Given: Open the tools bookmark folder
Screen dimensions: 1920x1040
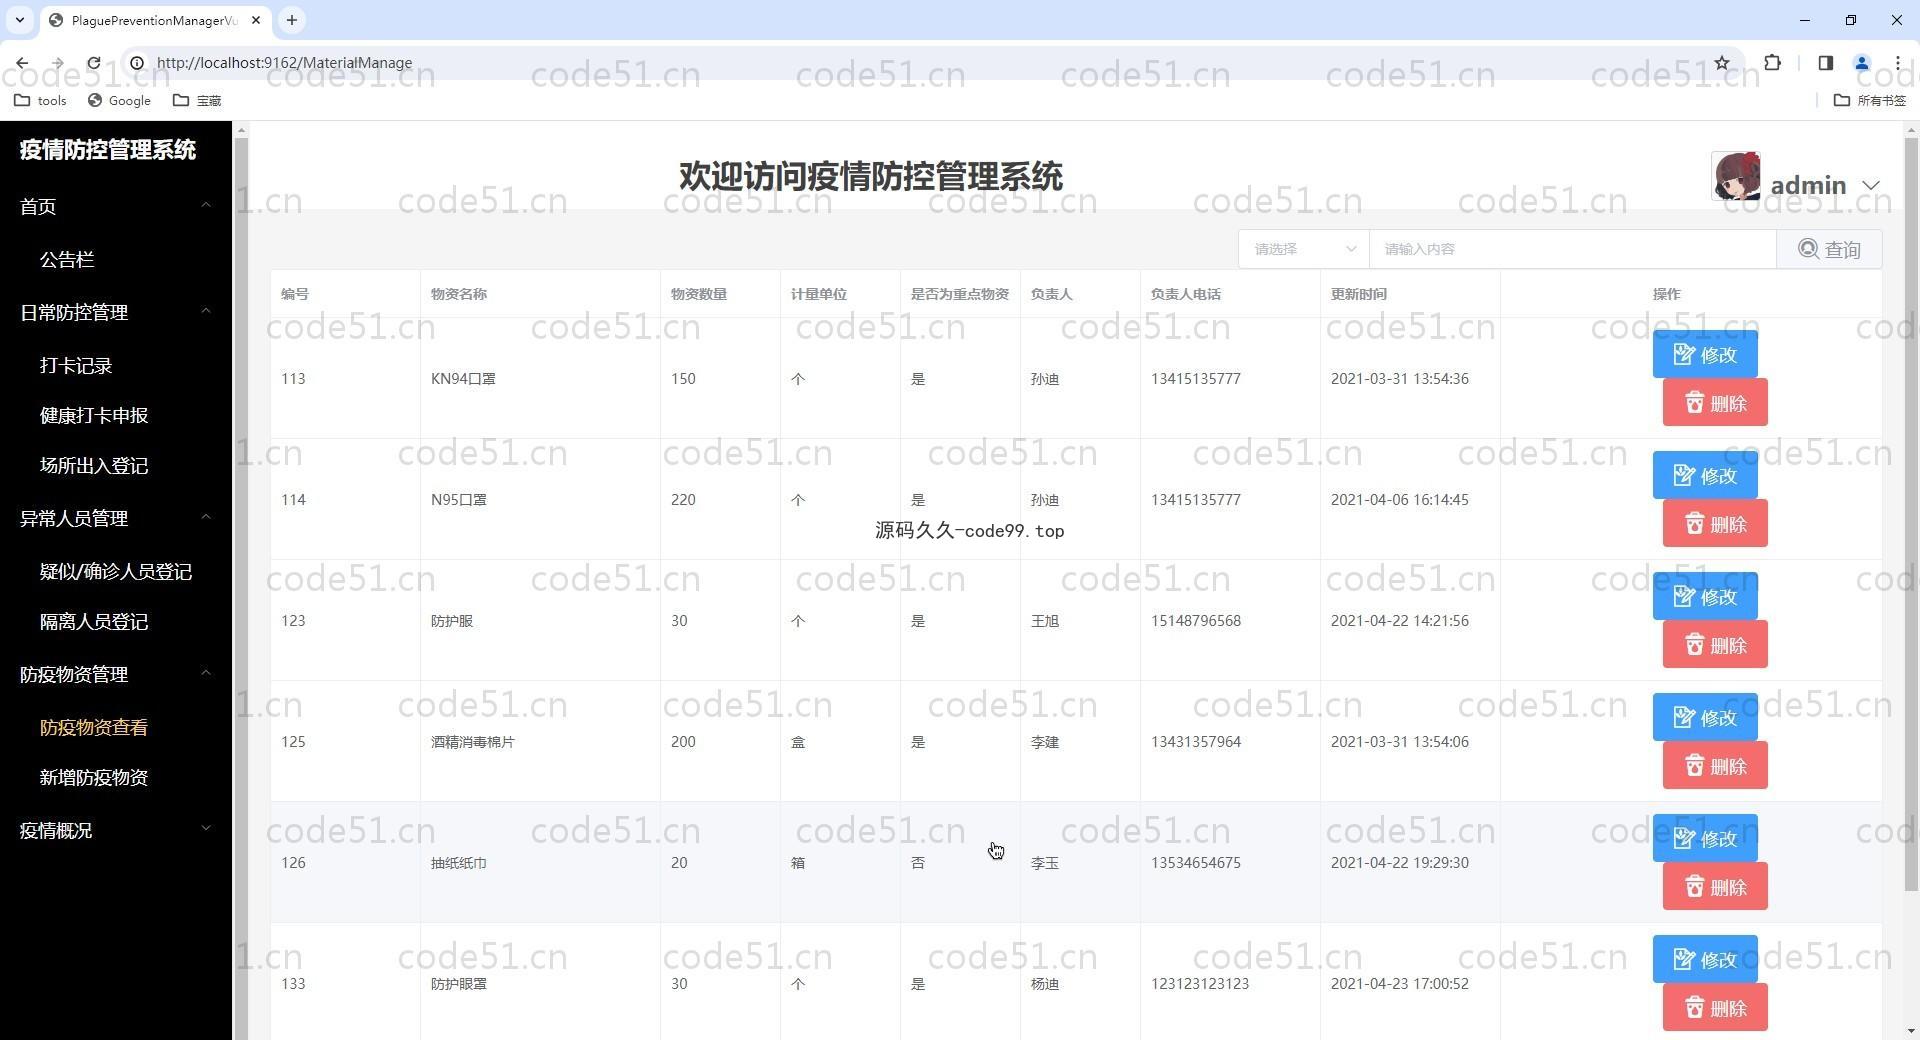Looking at the screenshot, I should pos(40,100).
